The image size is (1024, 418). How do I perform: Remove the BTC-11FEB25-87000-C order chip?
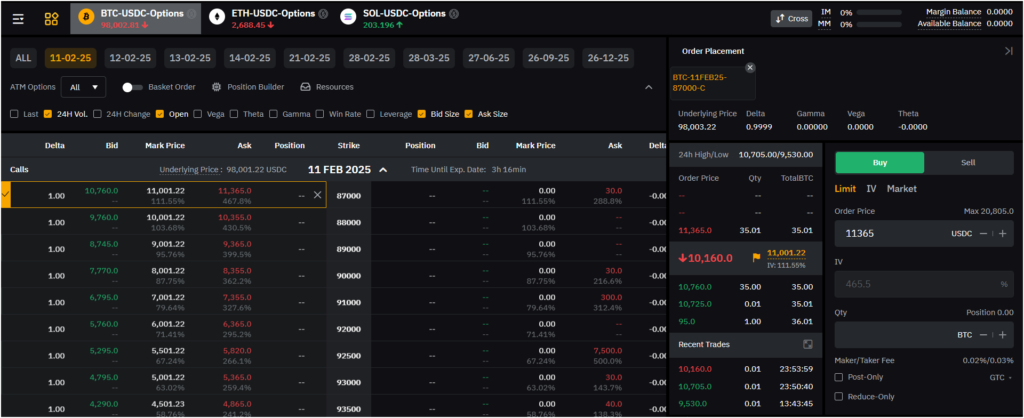[750, 67]
